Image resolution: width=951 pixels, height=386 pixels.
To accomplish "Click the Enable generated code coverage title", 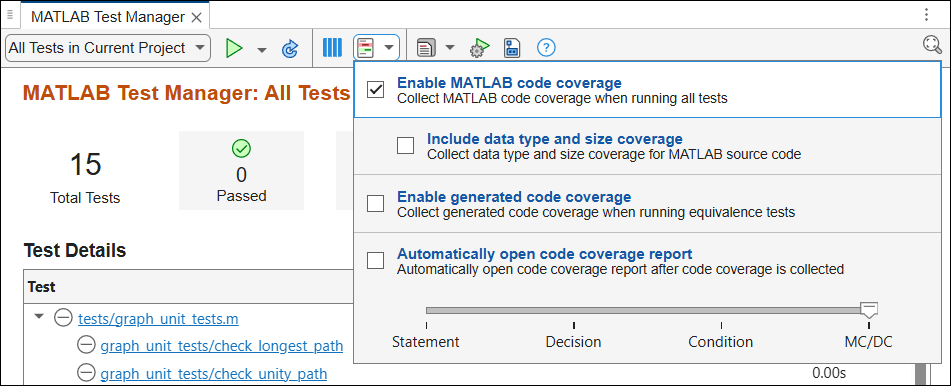I will pos(514,197).
